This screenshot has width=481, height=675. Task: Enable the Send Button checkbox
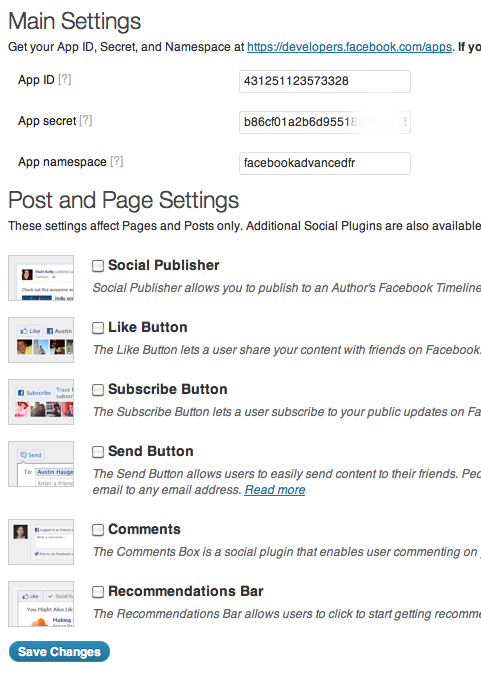coord(98,452)
